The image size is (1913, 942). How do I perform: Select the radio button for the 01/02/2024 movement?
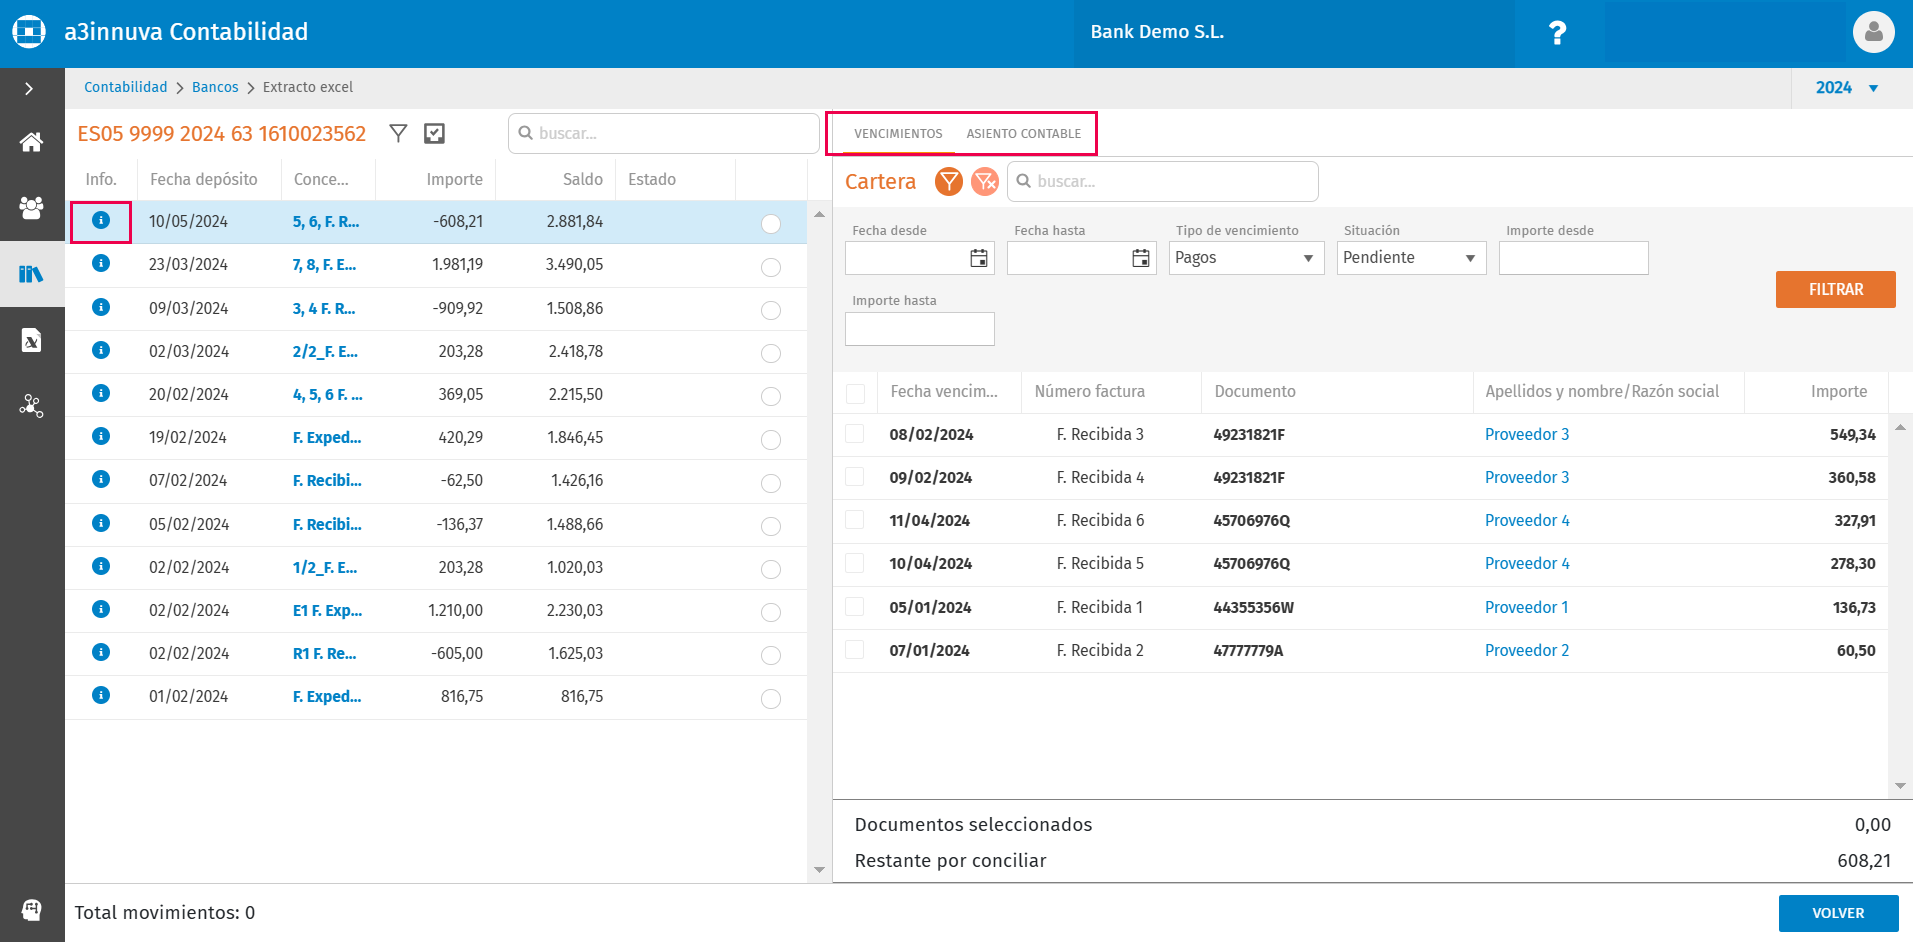[770, 699]
